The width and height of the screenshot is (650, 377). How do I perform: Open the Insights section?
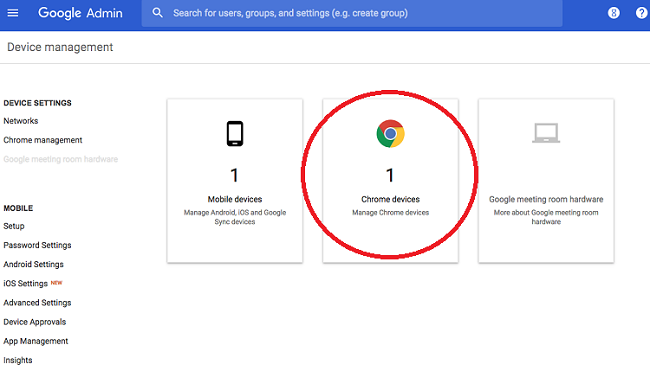pos(18,360)
